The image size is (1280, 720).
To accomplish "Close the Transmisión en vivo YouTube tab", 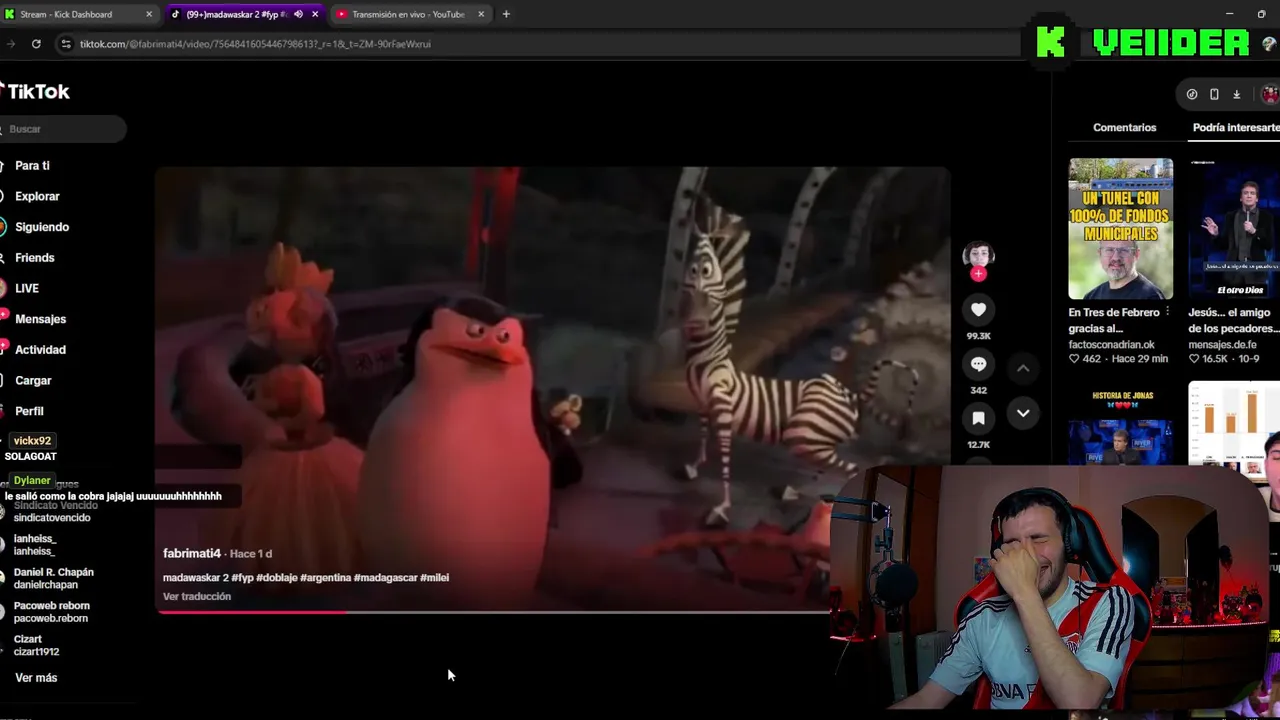I will coord(481,14).
